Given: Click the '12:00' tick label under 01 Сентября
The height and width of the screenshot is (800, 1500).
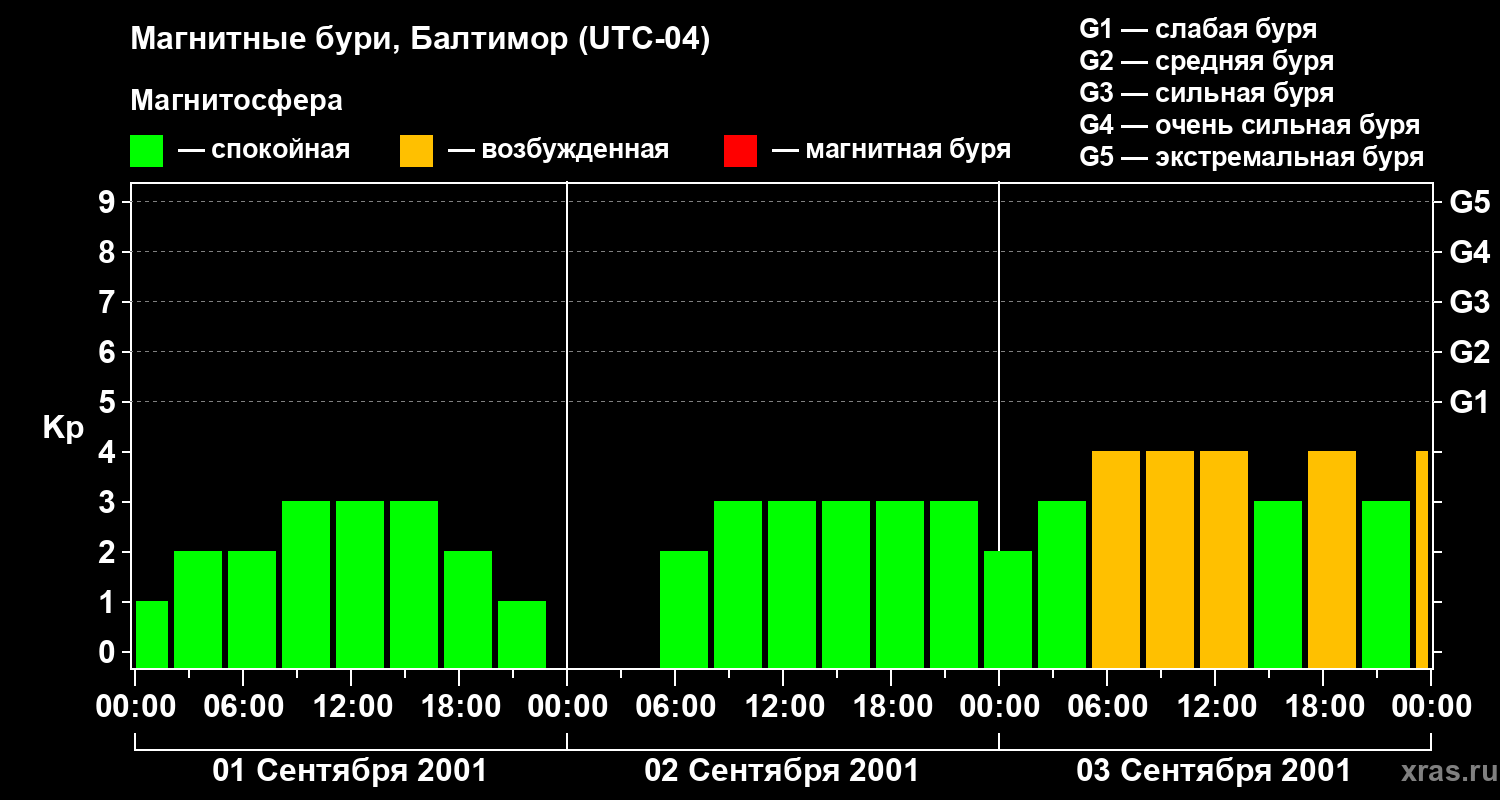Looking at the screenshot, I should [x=351, y=707].
